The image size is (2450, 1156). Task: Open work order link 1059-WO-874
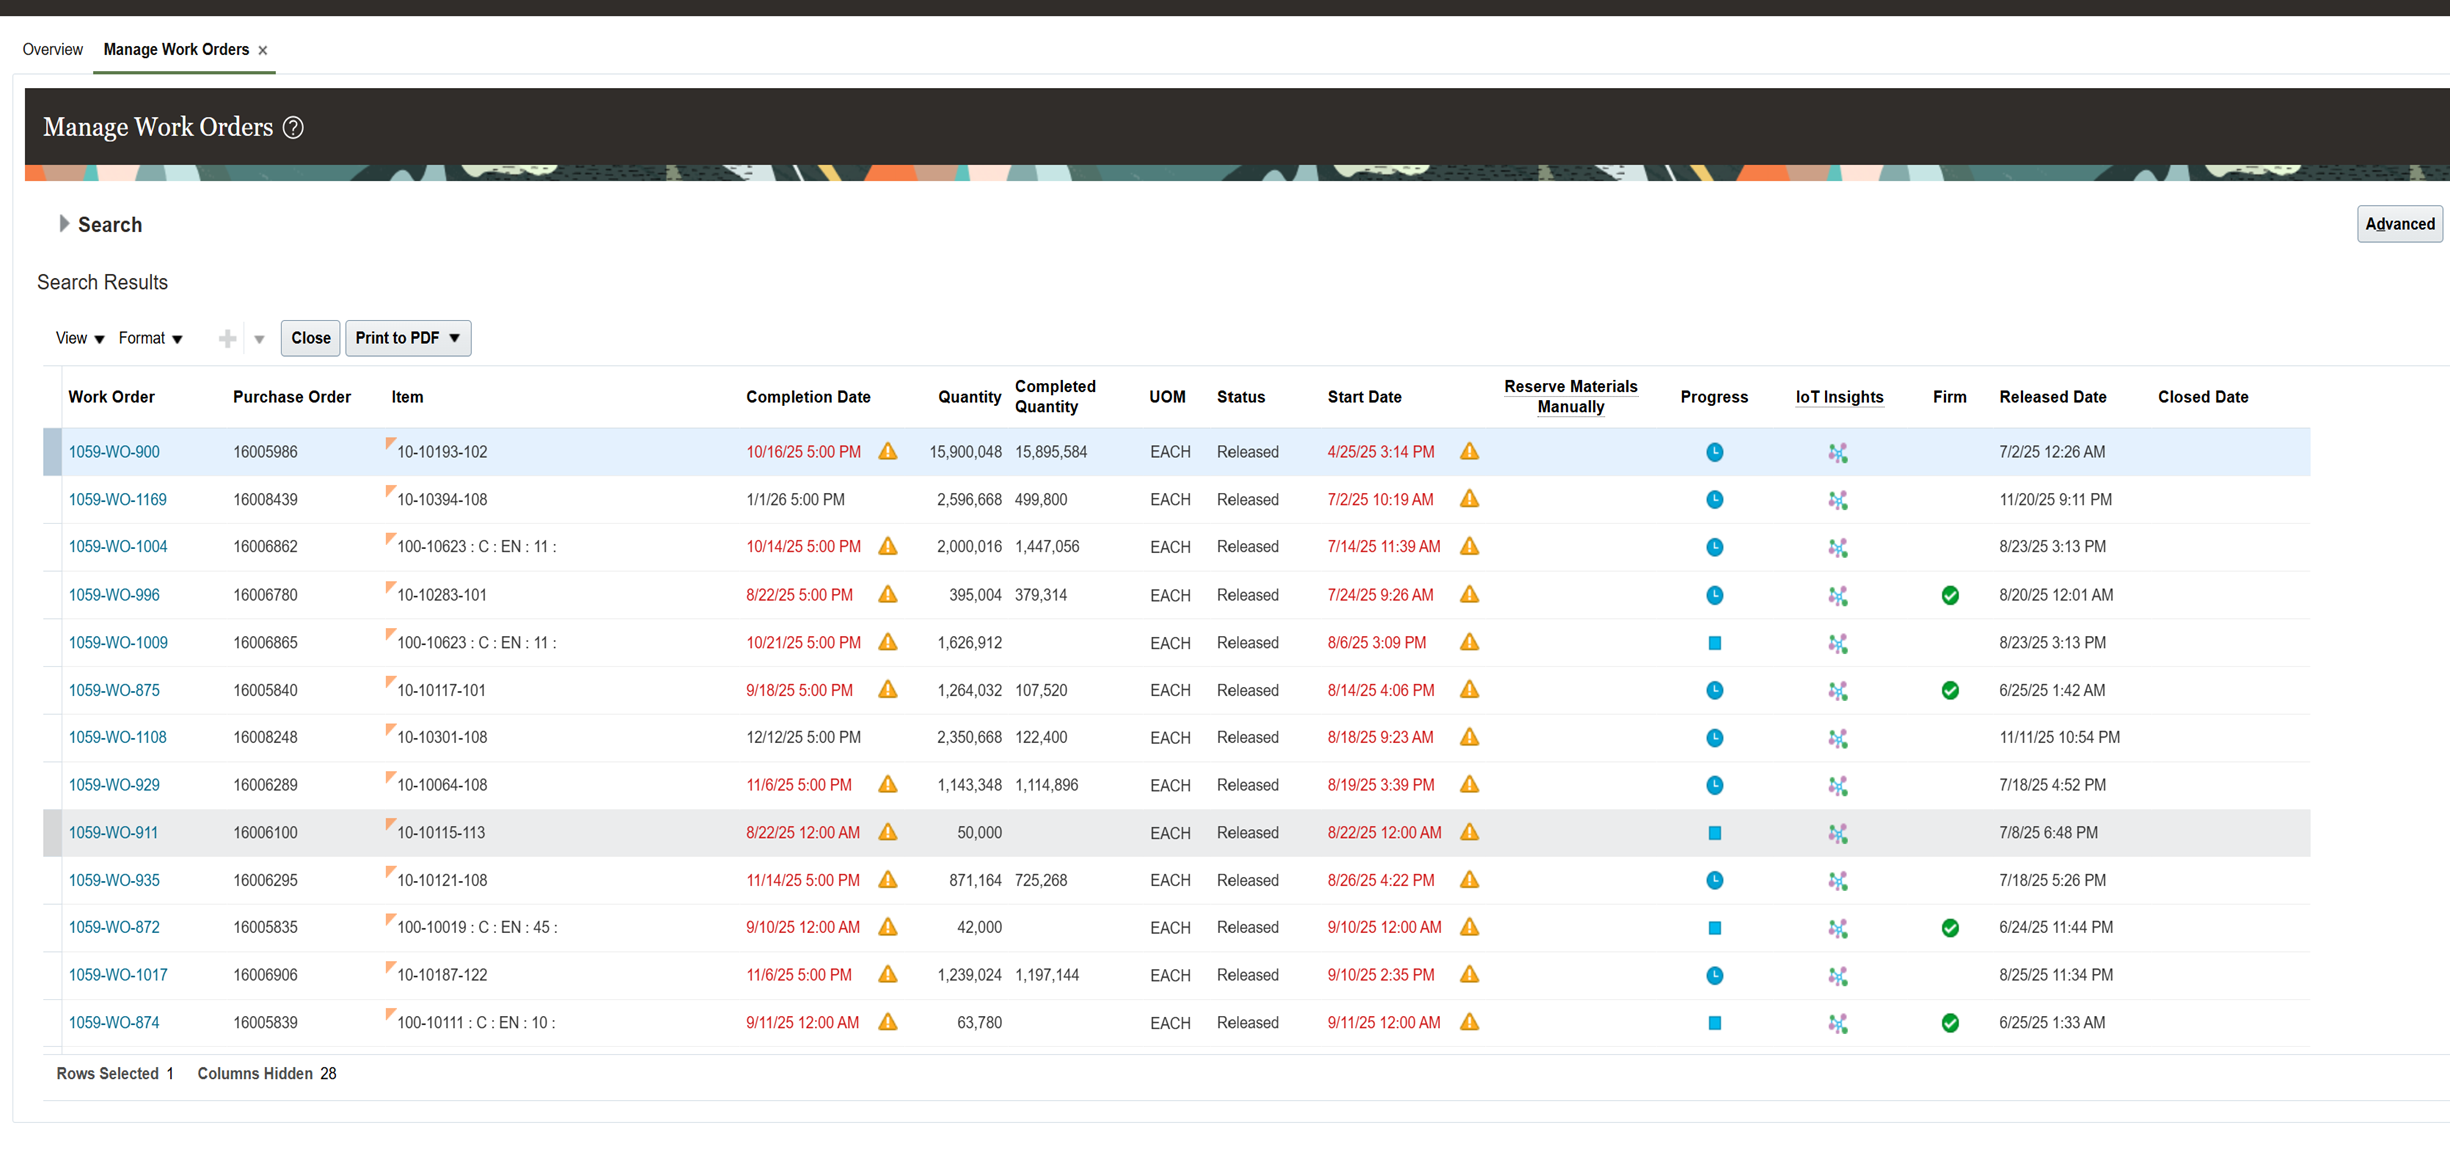coord(113,1022)
